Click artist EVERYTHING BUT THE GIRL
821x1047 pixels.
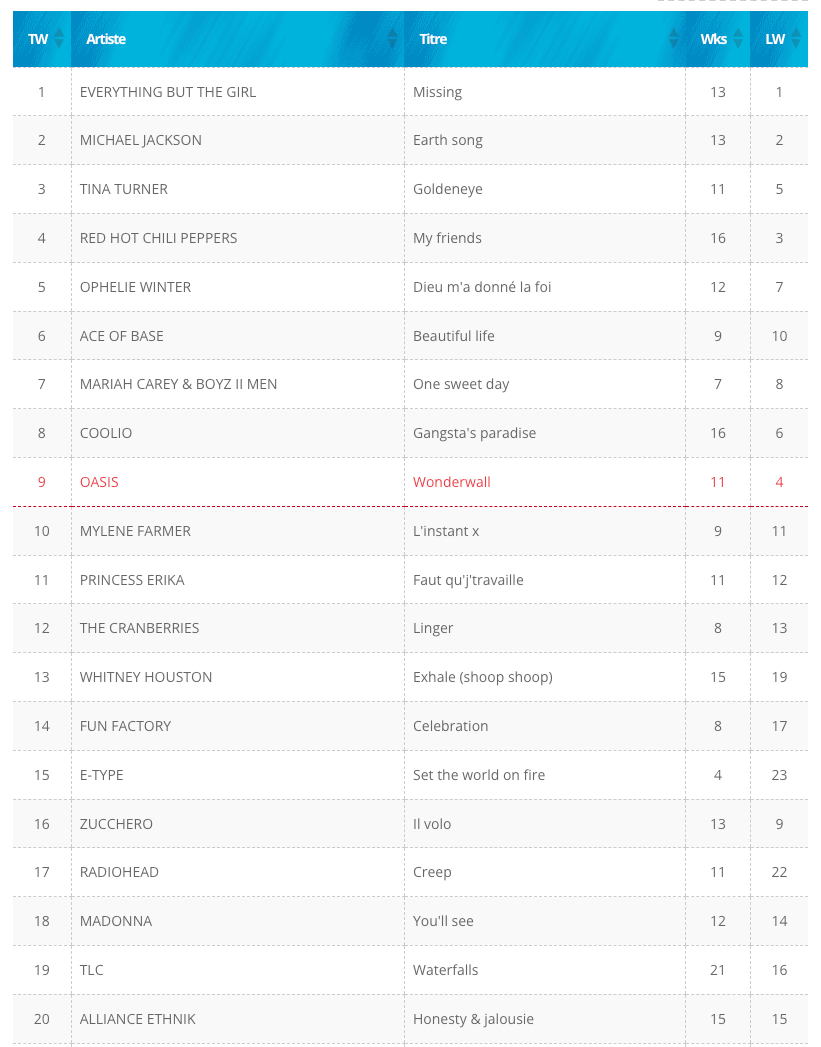pyautogui.click(x=168, y=92)
